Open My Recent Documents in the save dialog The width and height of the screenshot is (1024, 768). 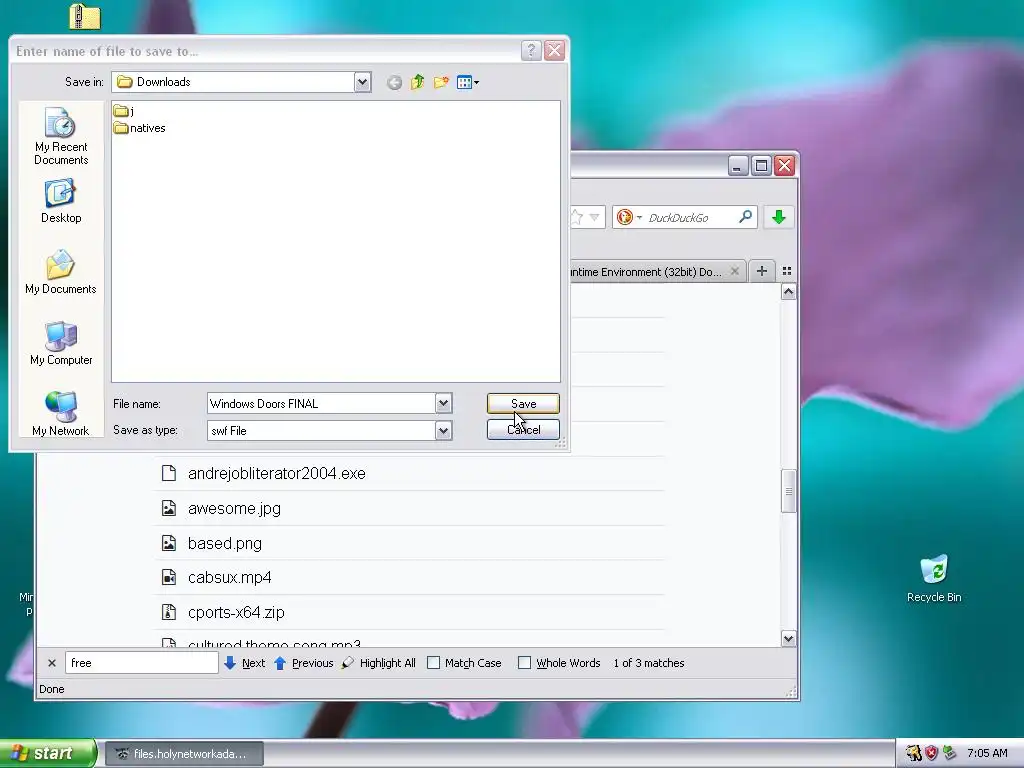pyautogui.click(x=61, y=136)
